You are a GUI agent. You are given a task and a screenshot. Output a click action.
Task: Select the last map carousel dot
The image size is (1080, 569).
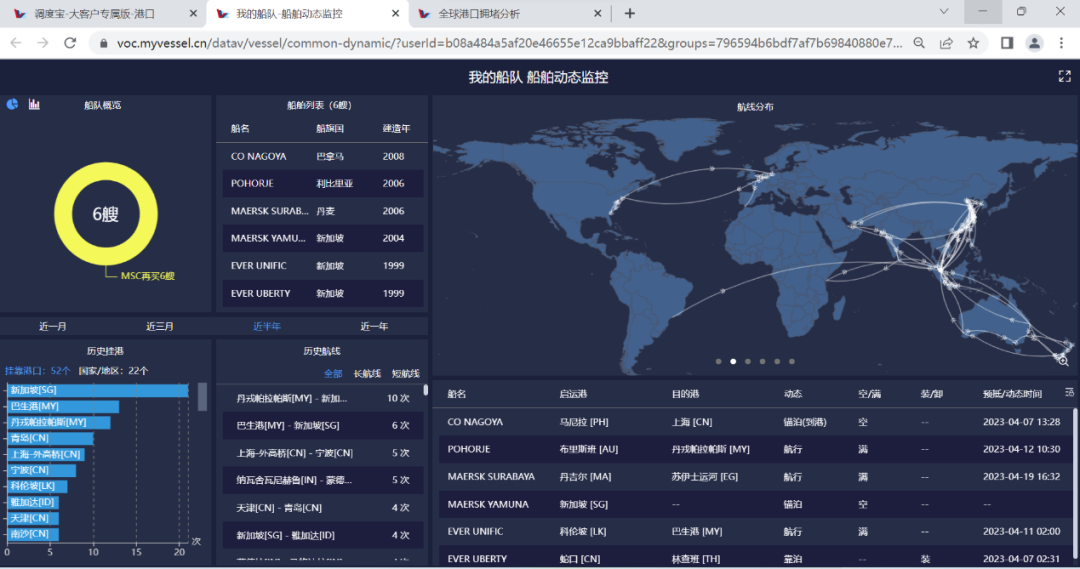point(791,361)
